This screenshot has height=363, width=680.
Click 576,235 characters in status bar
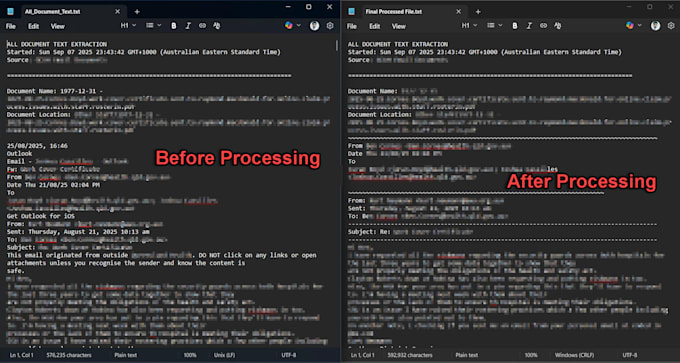(70, 355)
